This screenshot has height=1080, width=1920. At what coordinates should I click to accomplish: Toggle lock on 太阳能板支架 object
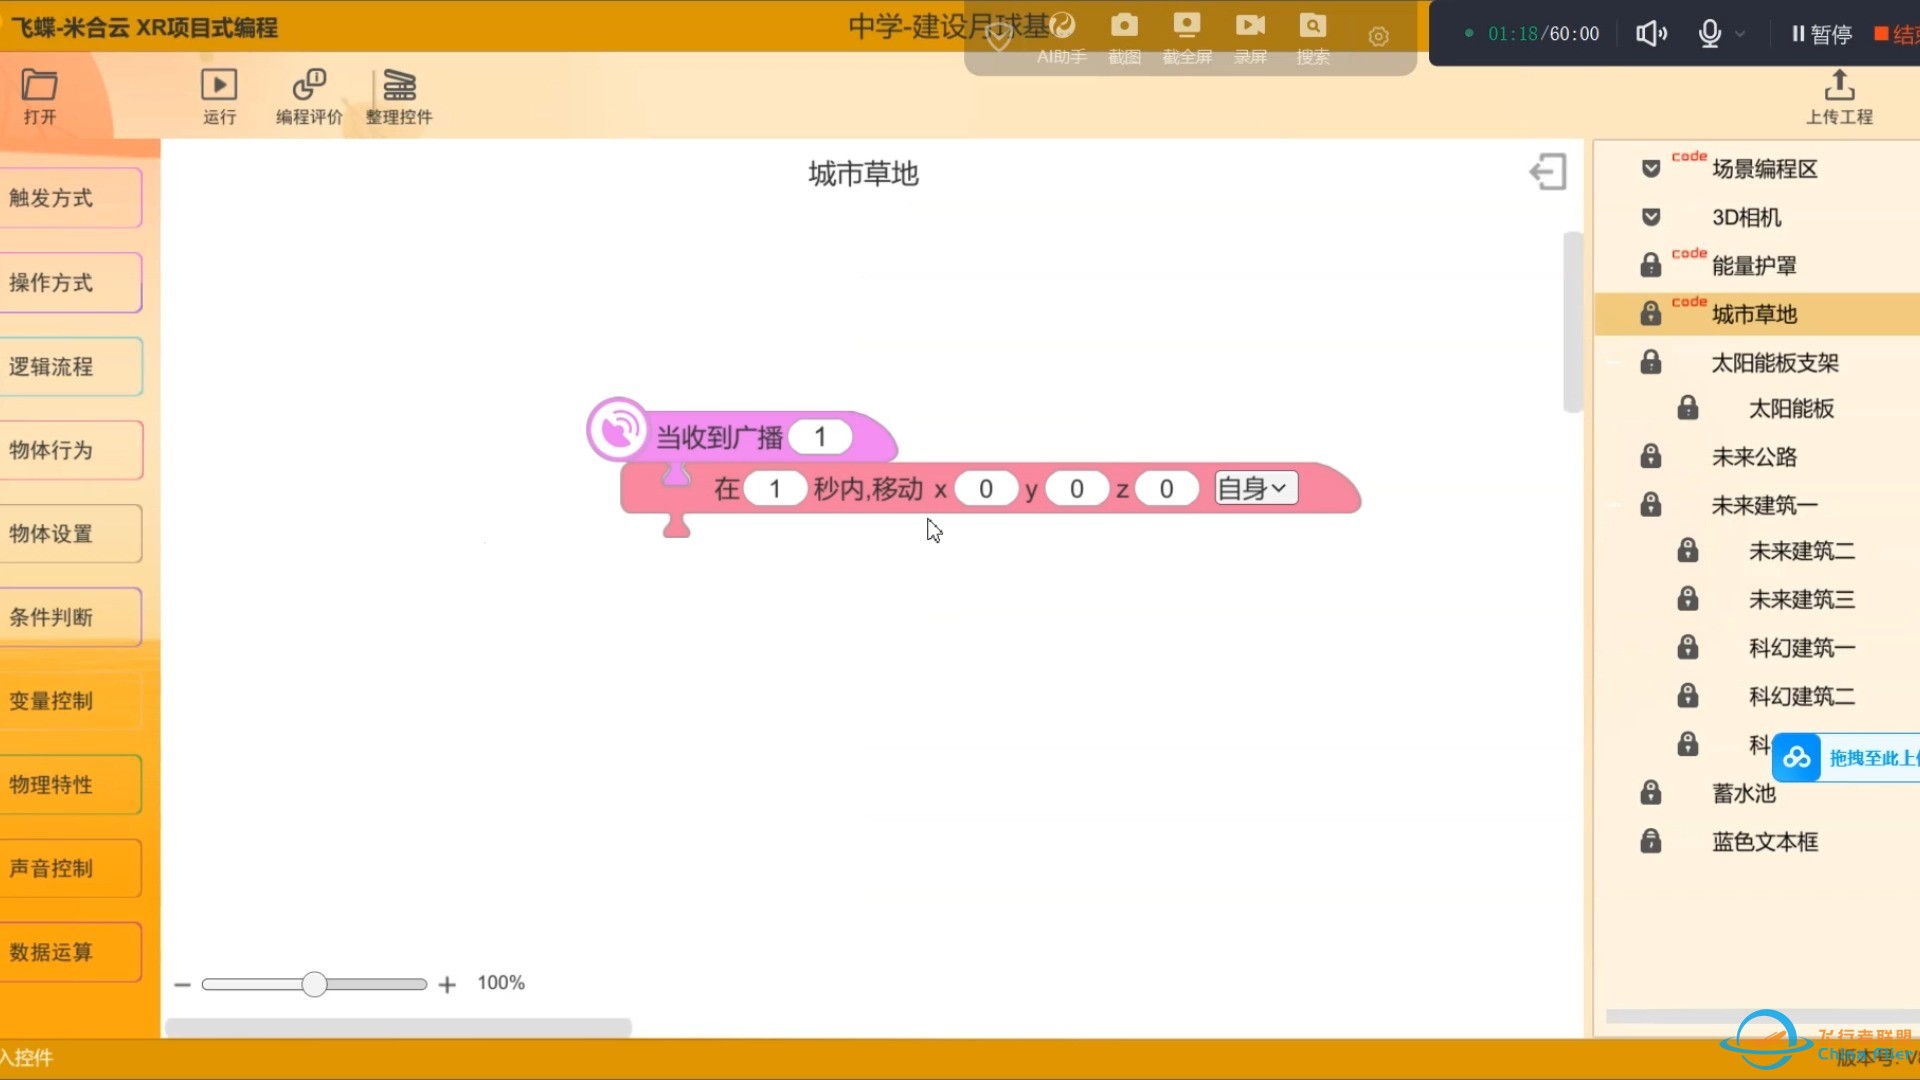[1651, 362]
